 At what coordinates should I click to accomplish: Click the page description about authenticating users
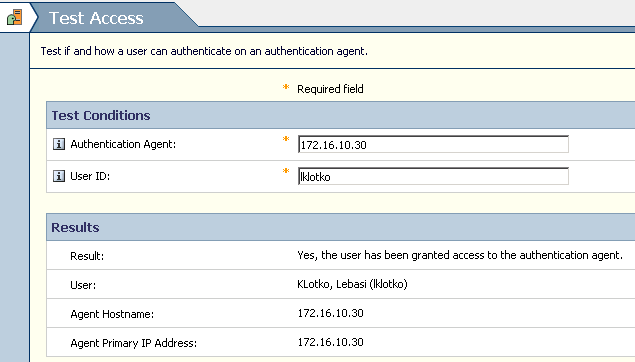[x=204, y=51]
